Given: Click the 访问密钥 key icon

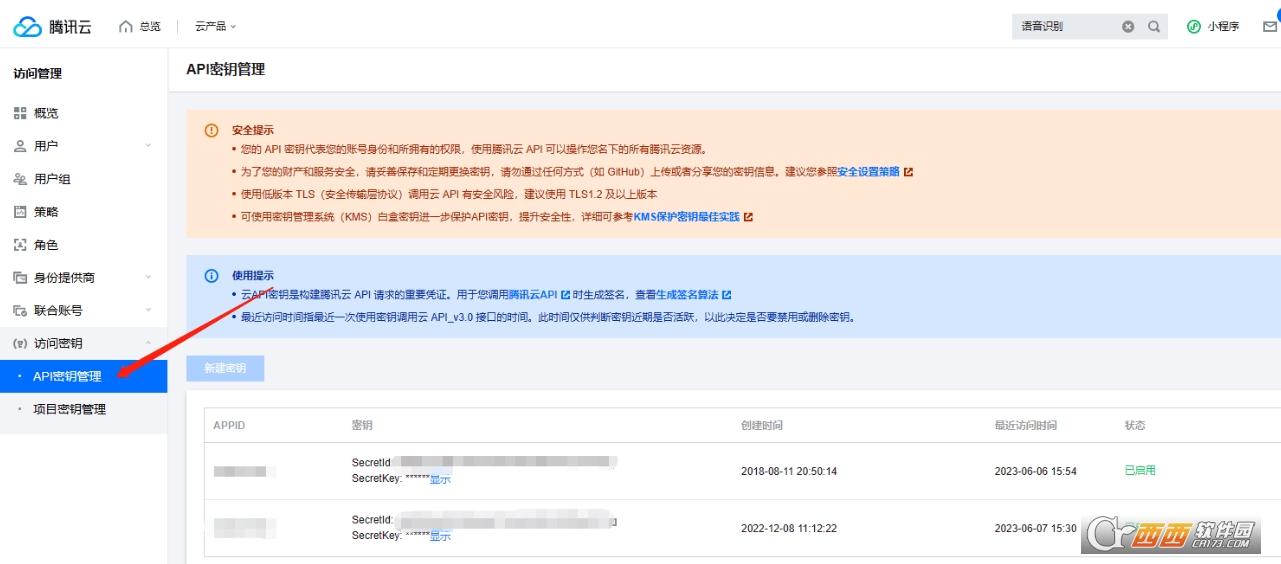Looking at the screenshot, I should click(x=20, y=343).
